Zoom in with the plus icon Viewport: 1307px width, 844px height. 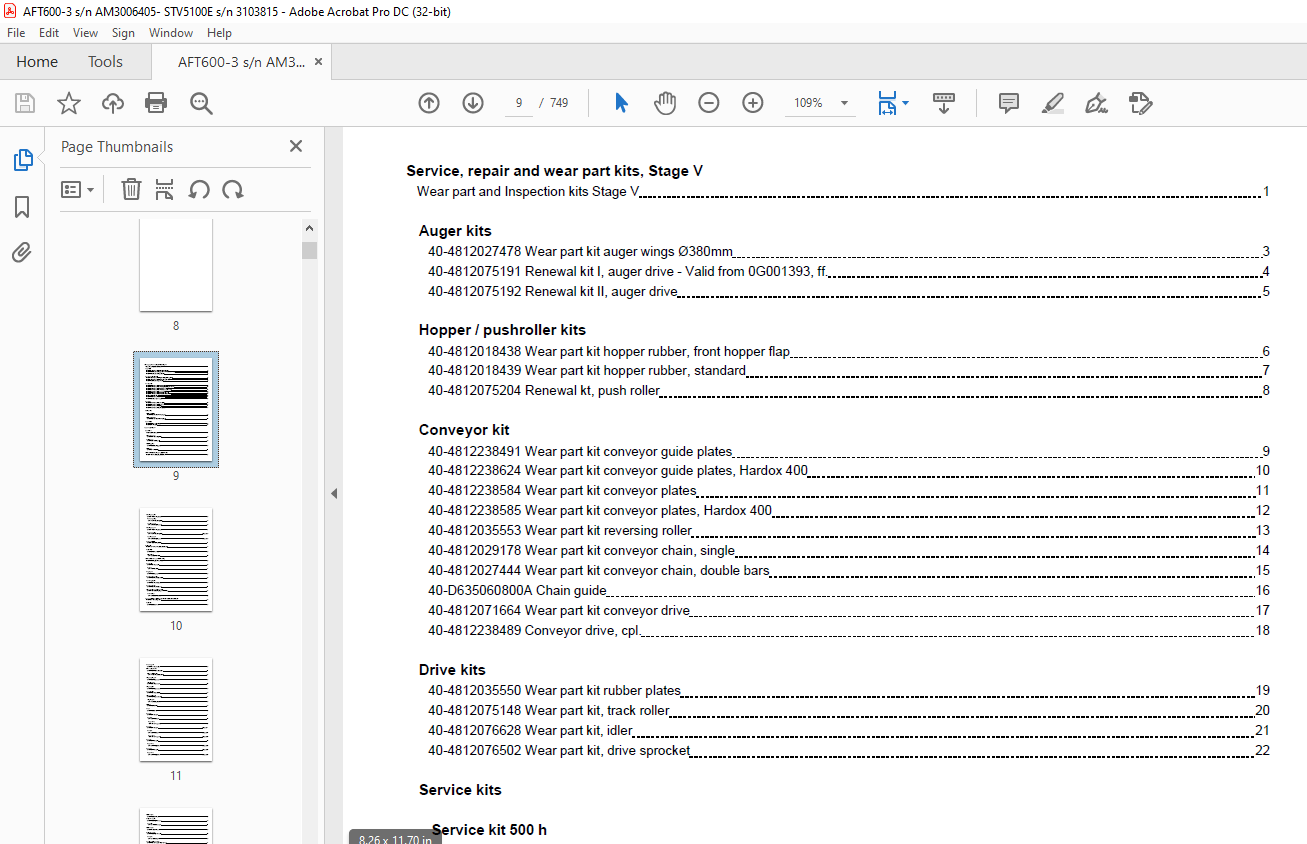coord(753,103)
